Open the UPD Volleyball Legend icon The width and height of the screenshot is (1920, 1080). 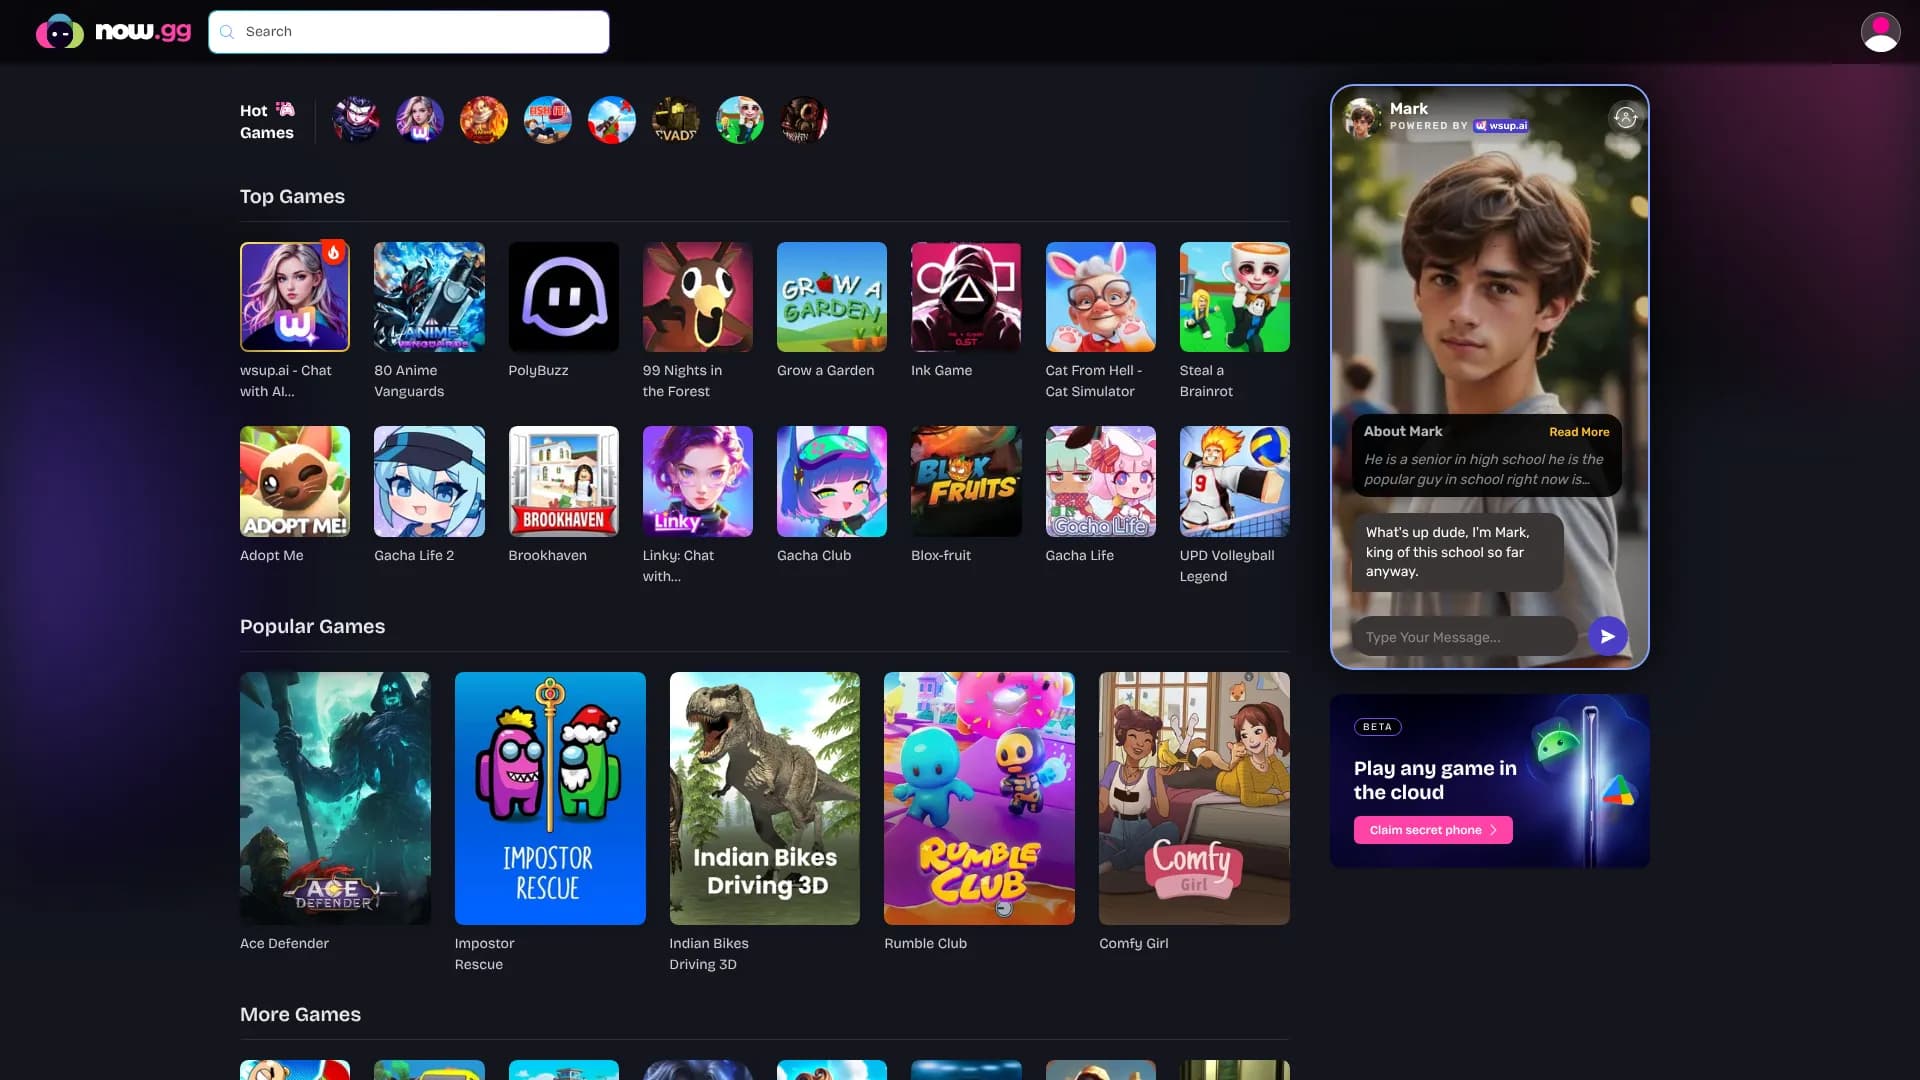tap(1235, 482)
